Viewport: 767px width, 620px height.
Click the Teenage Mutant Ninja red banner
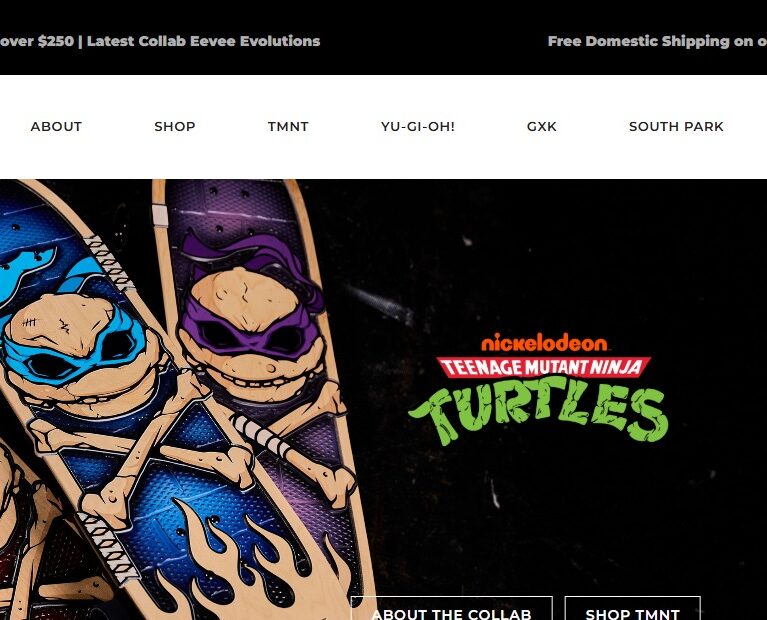pos(543,367)
